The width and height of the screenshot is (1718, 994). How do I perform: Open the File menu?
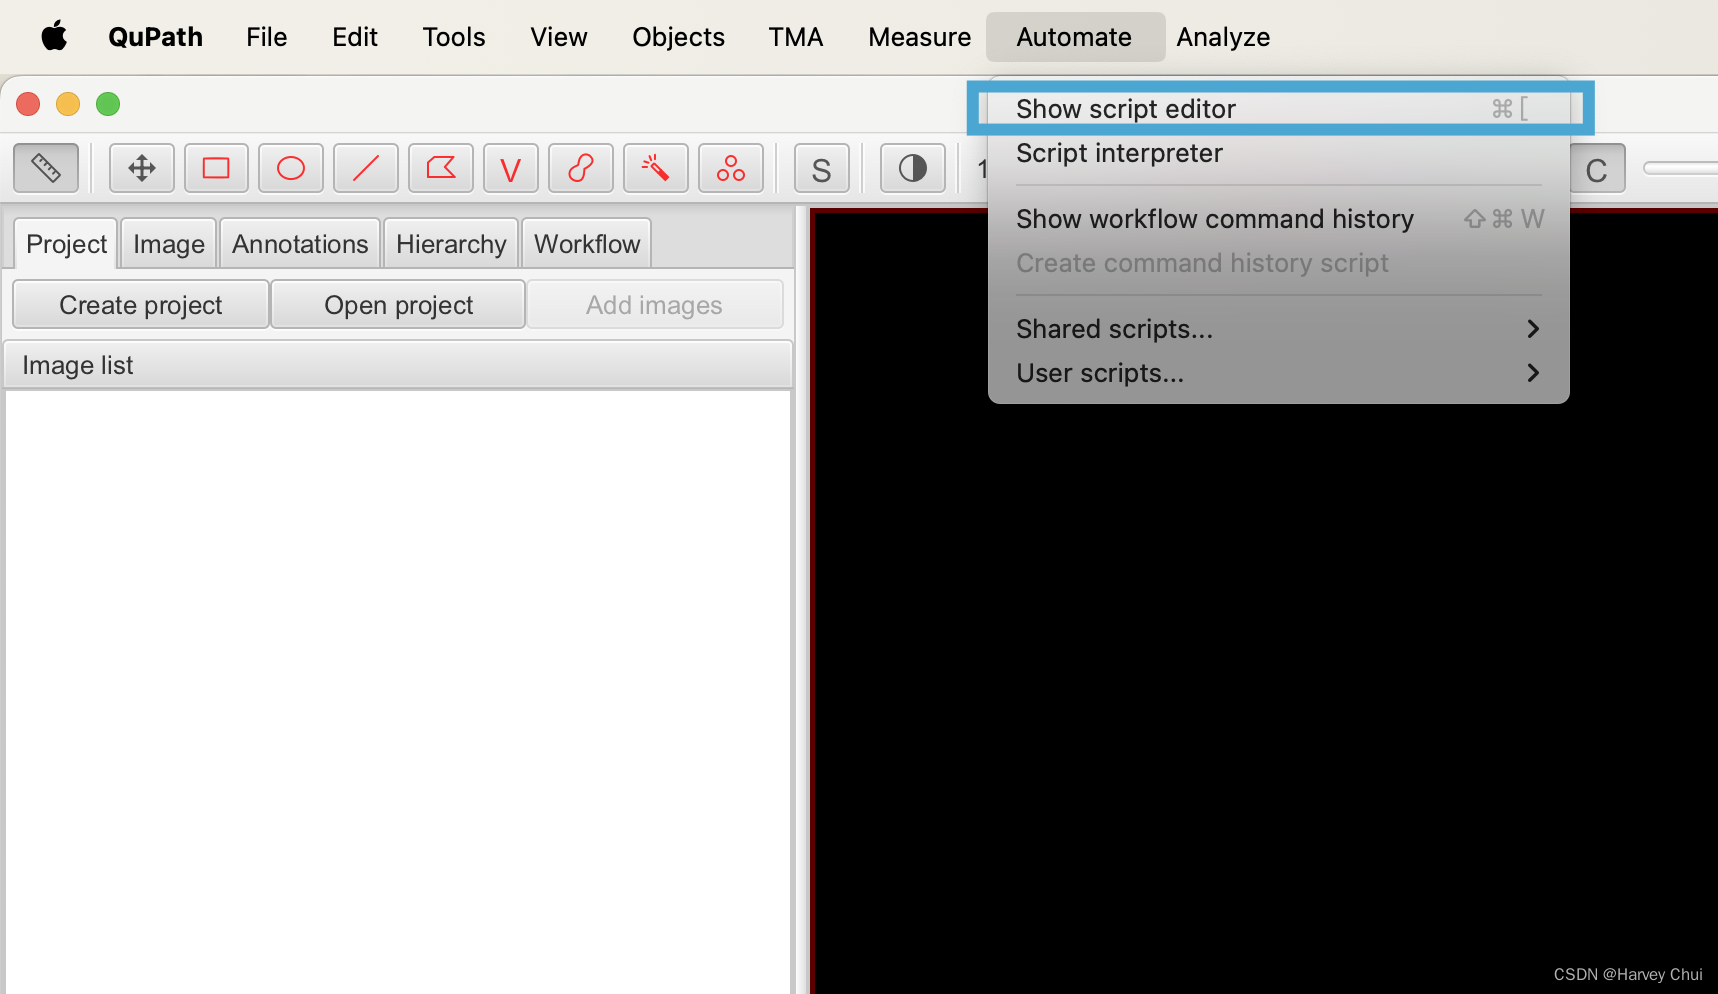click(267, 37)
